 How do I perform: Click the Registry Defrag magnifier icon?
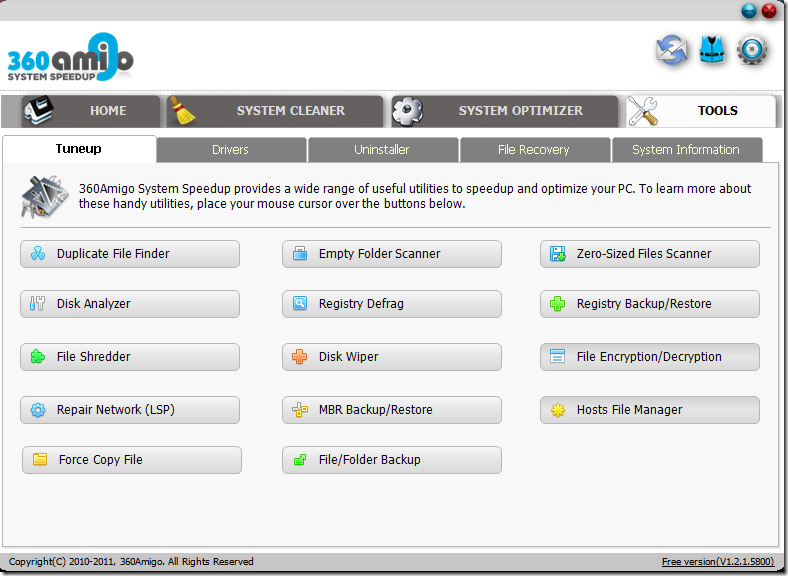[300, 303]
